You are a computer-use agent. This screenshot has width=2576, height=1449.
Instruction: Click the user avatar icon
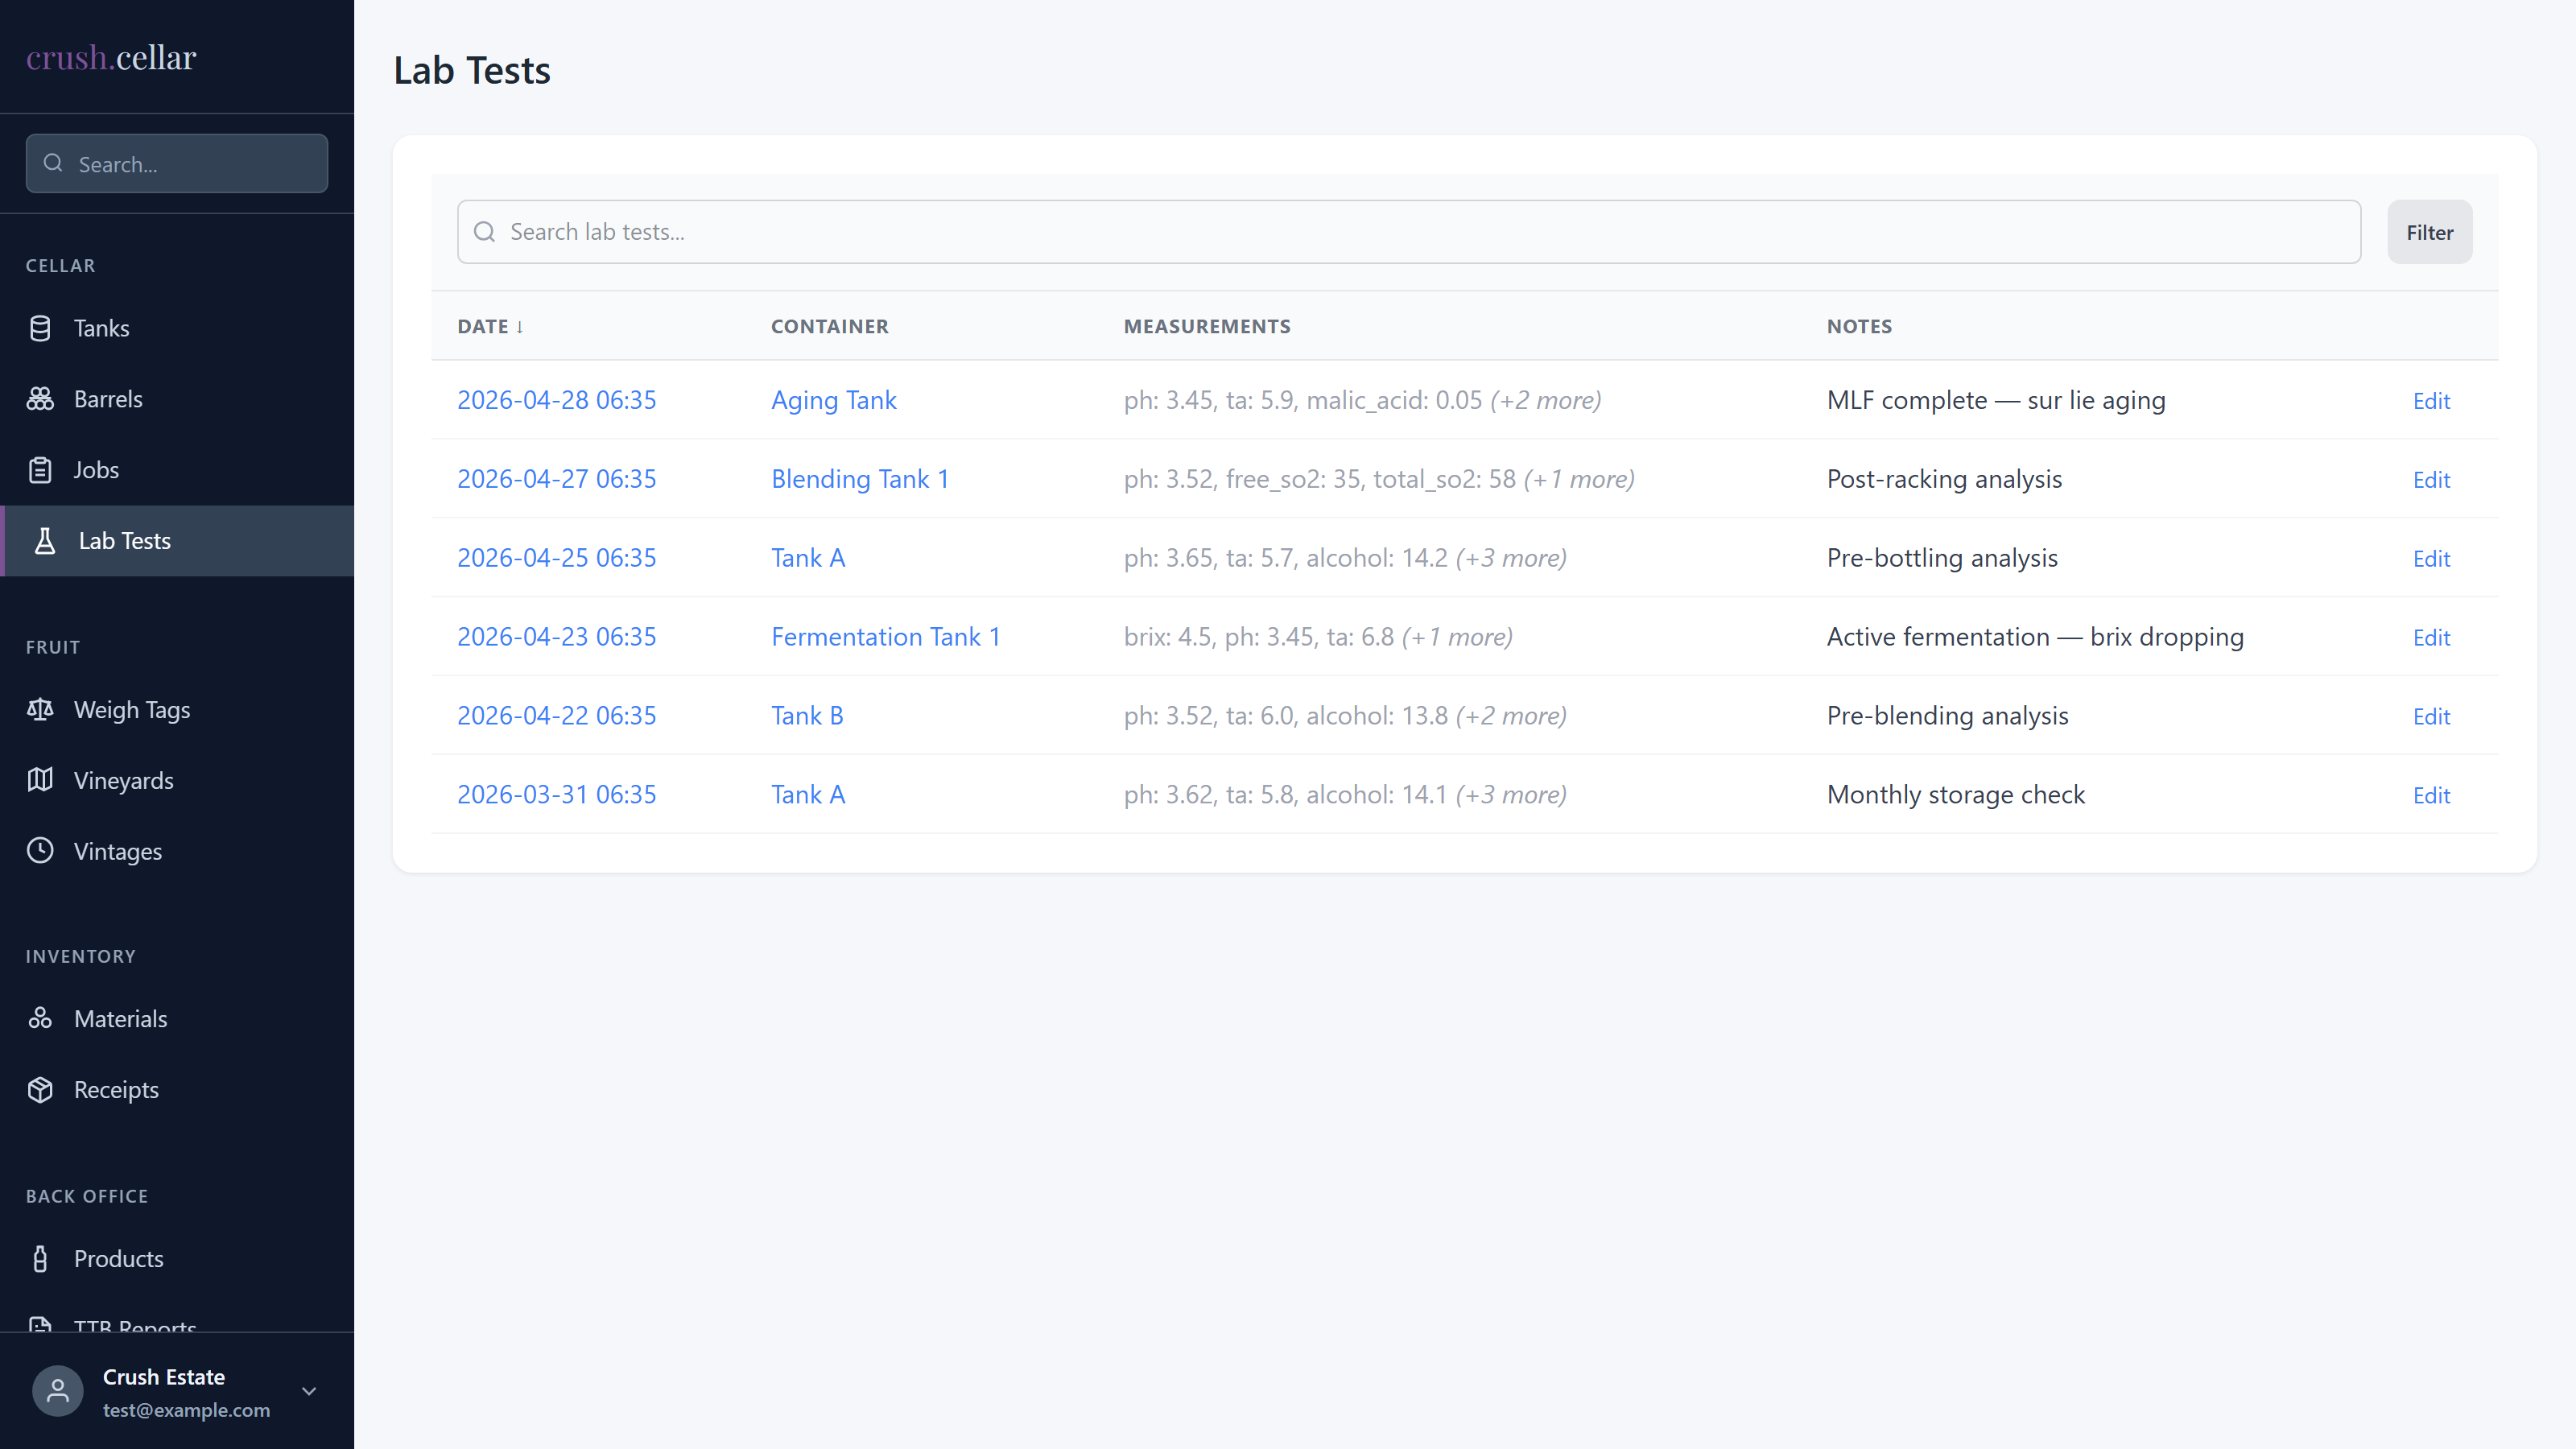(58, 1391)
